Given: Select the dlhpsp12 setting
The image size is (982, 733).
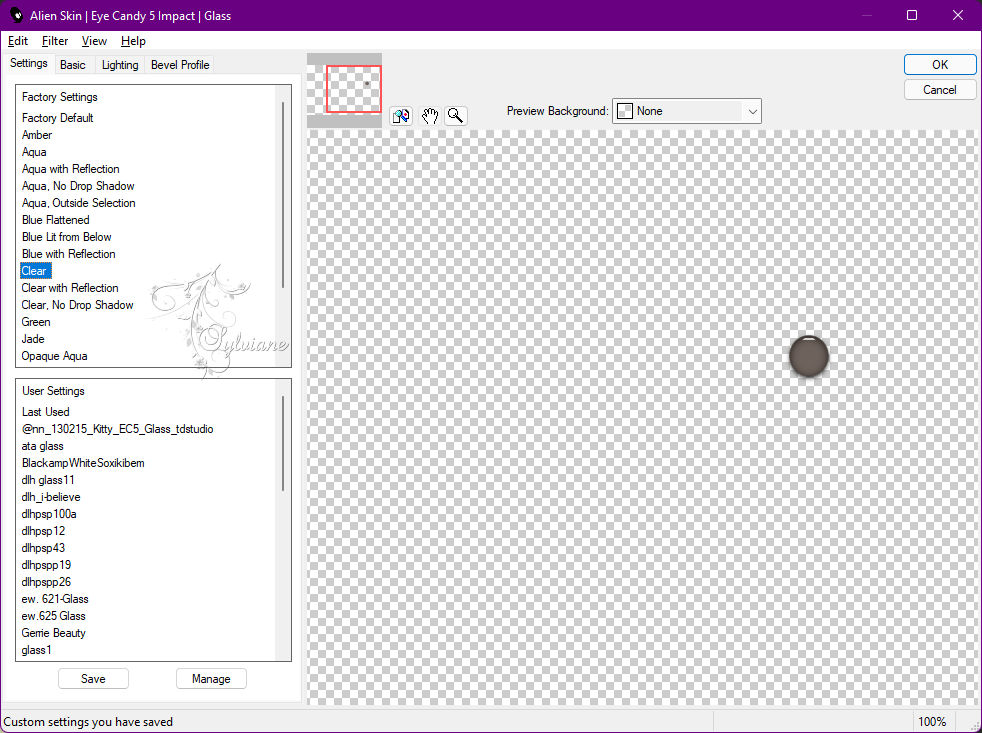Looking at the screenshot, I should tap(43, 531).
